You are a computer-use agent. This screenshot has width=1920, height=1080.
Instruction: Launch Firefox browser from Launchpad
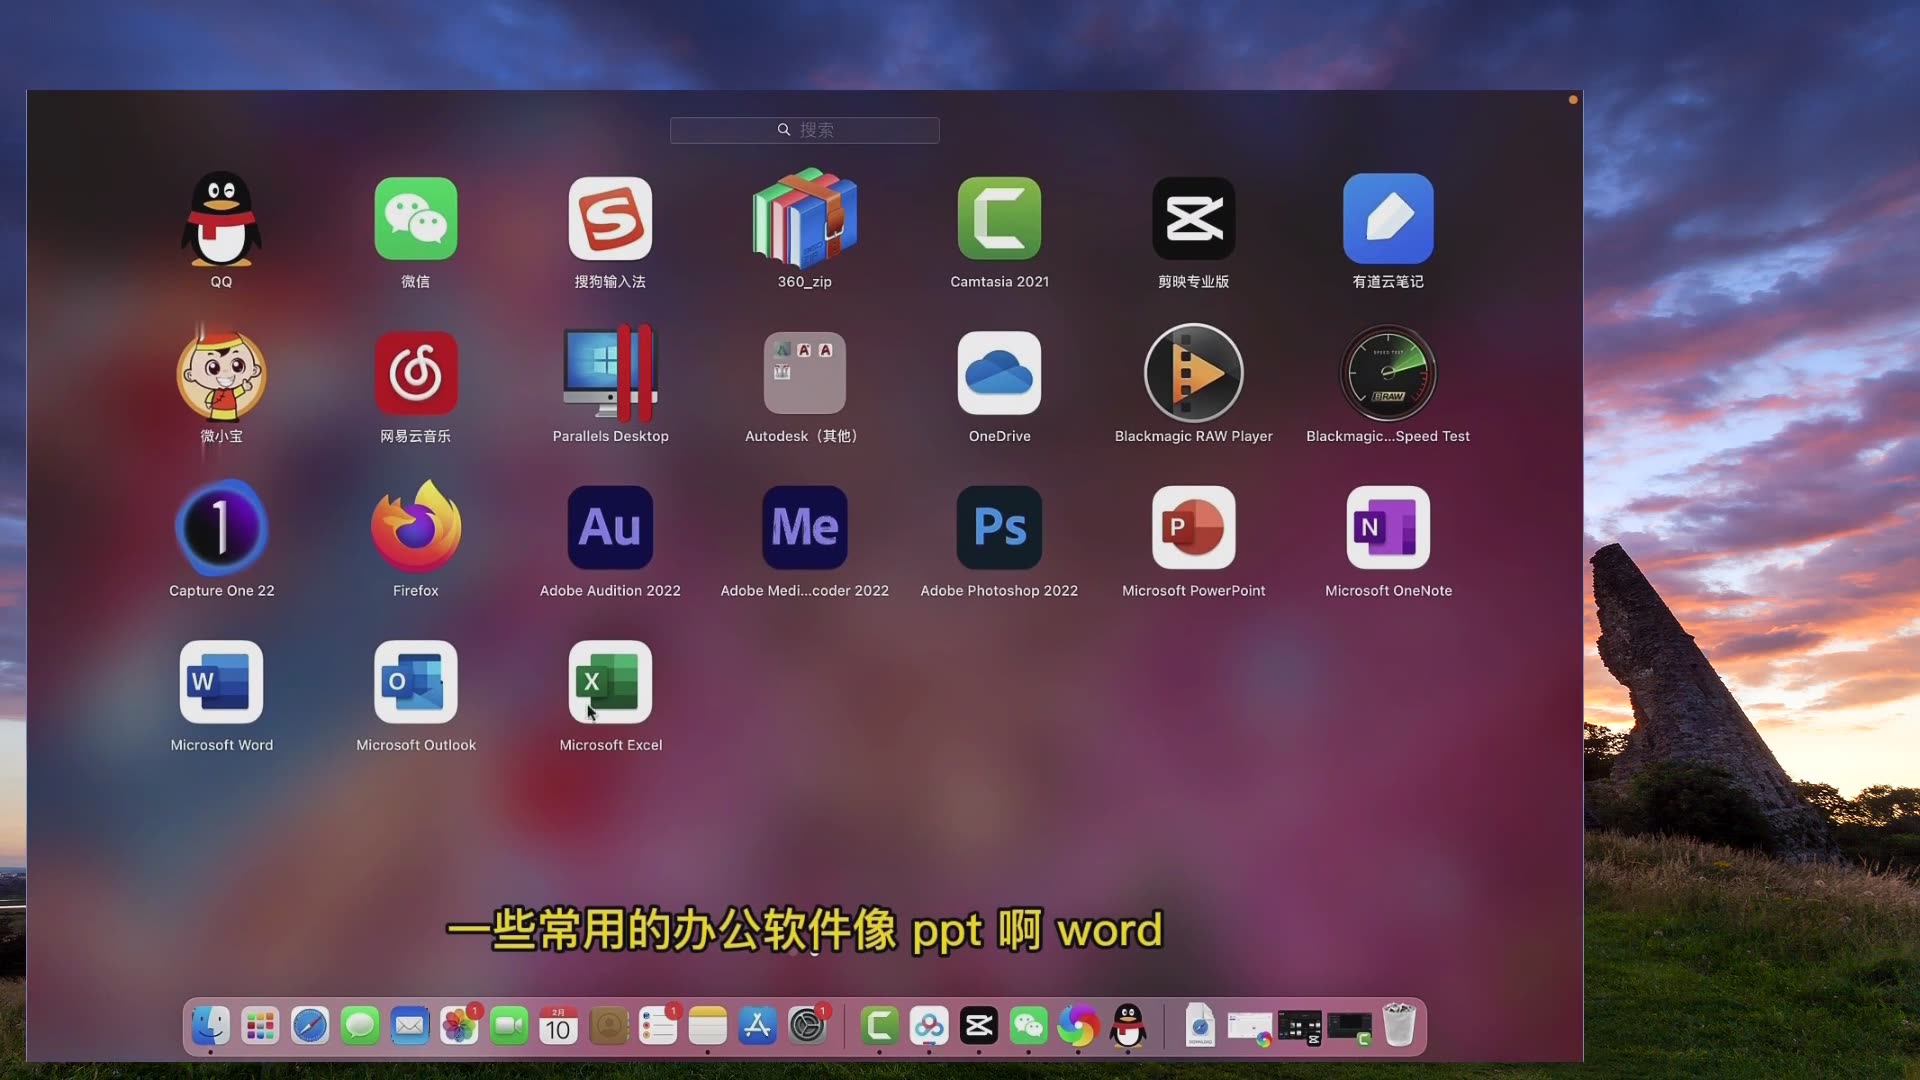pos(416,527)
